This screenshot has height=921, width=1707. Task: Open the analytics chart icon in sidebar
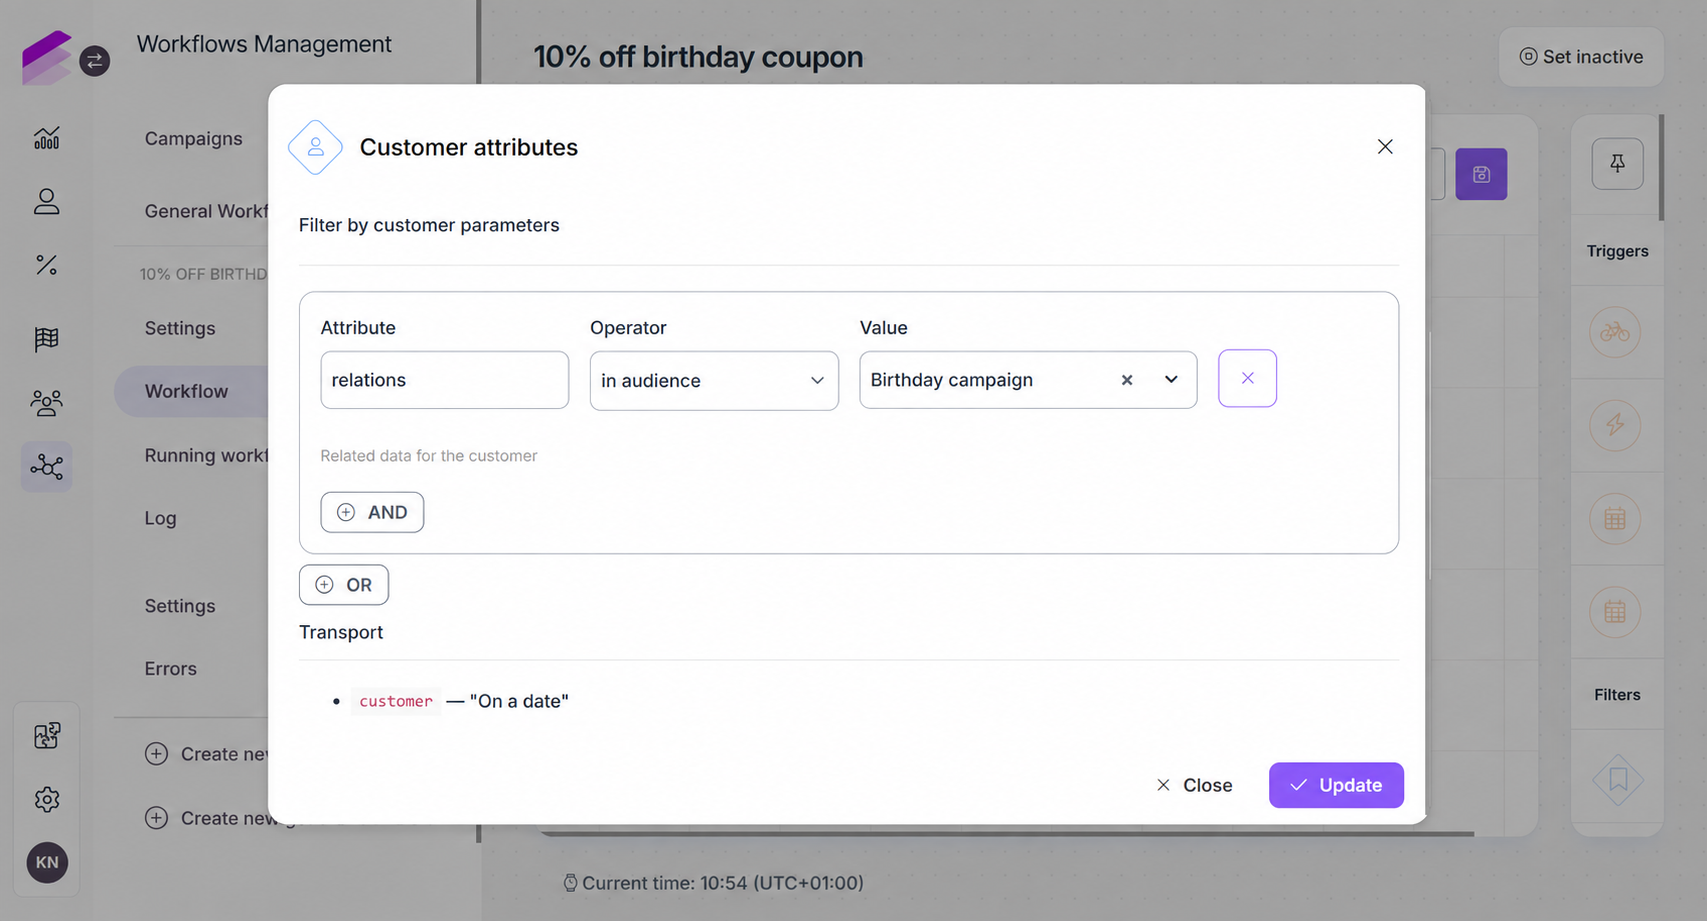[47, 138]
